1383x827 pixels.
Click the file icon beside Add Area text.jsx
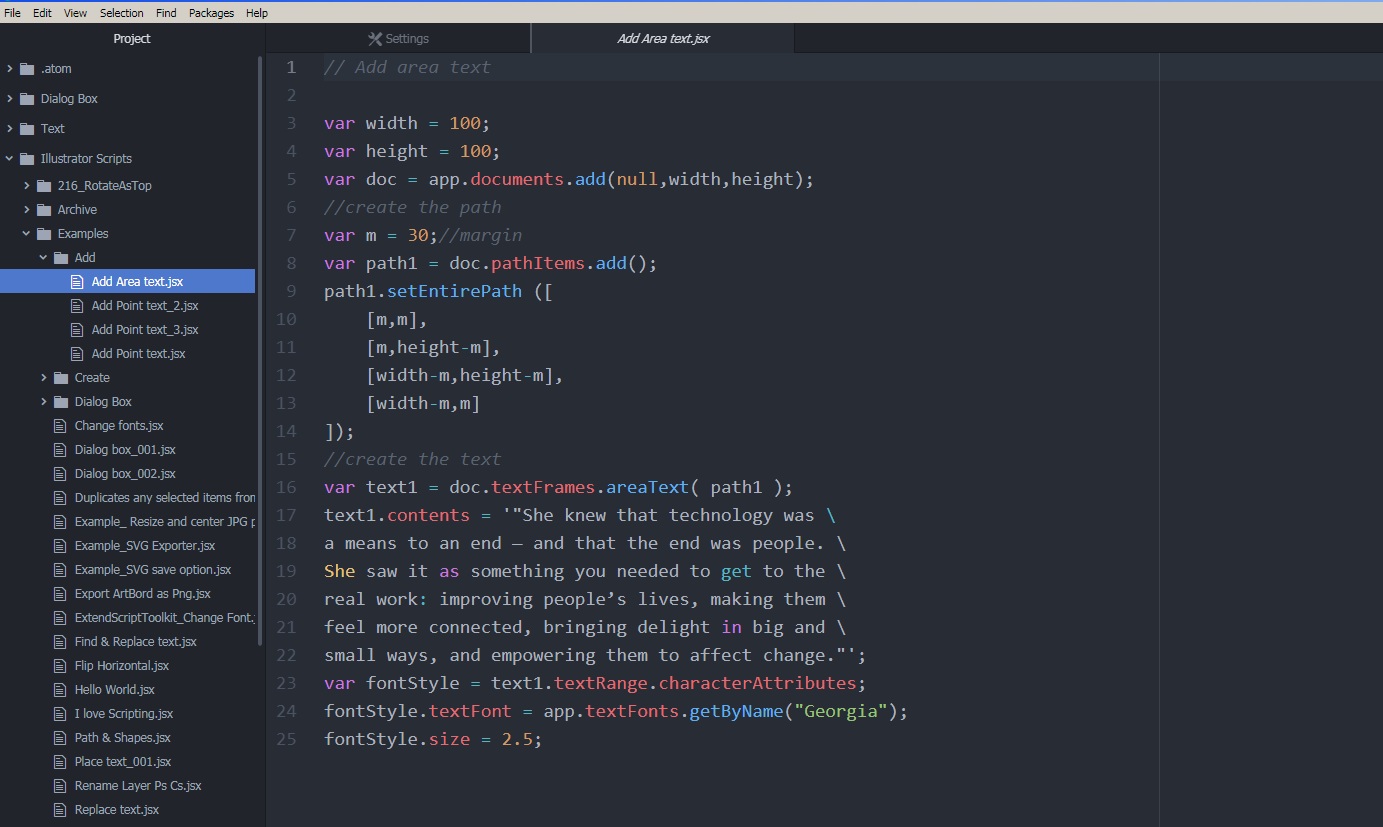click(x=77, y=282)
